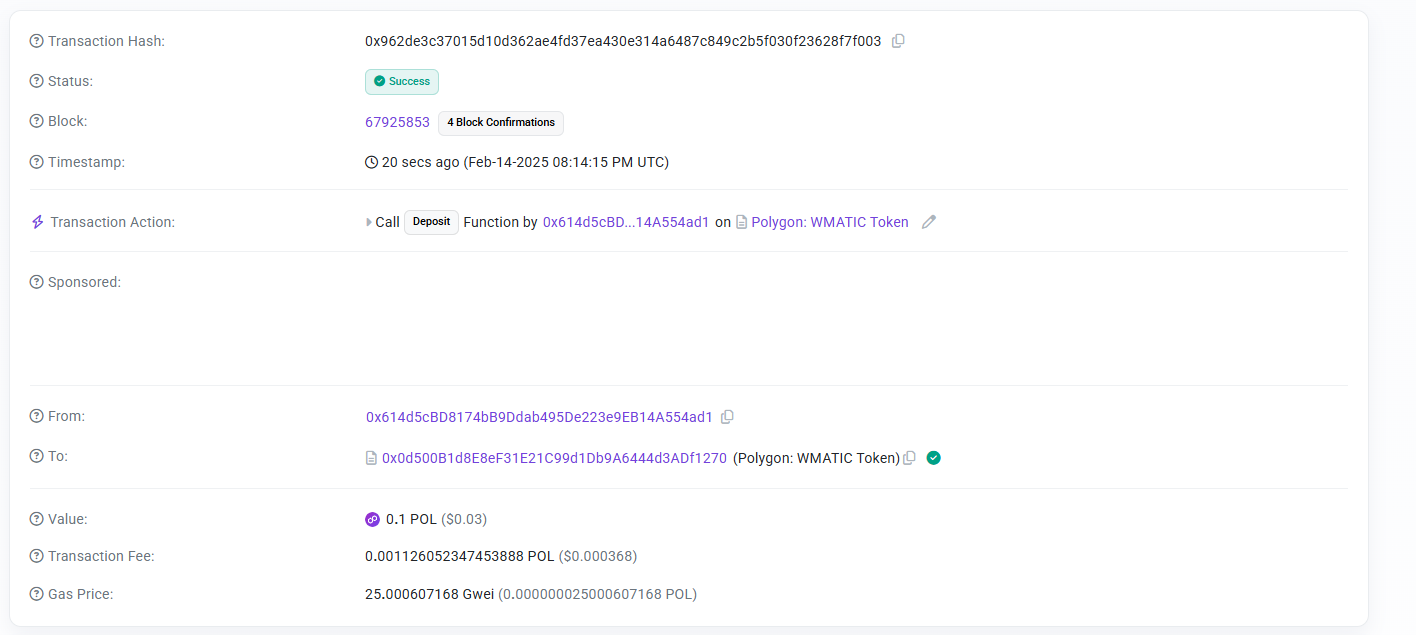Click help icon next to Block label
The height and width of the screenshot is (635, 1416).
coord(37,121)
